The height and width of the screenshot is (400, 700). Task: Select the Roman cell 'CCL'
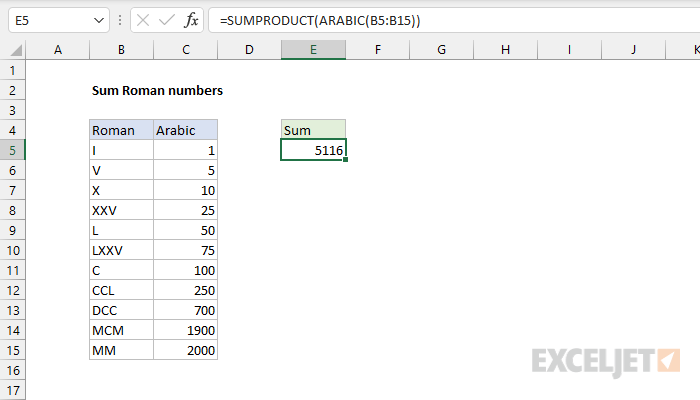click(121, 290)
